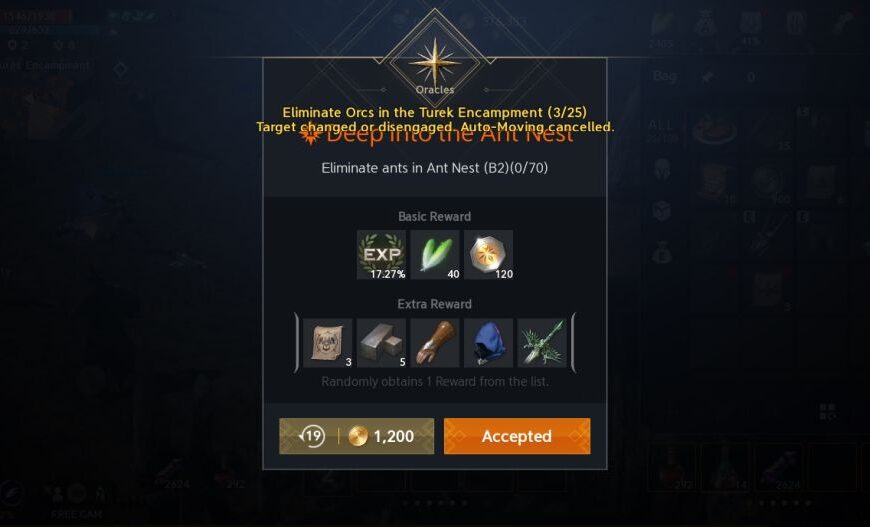Inspect the metal ingot extra reward
870x527 pixels.
click(x=381, y=343)
